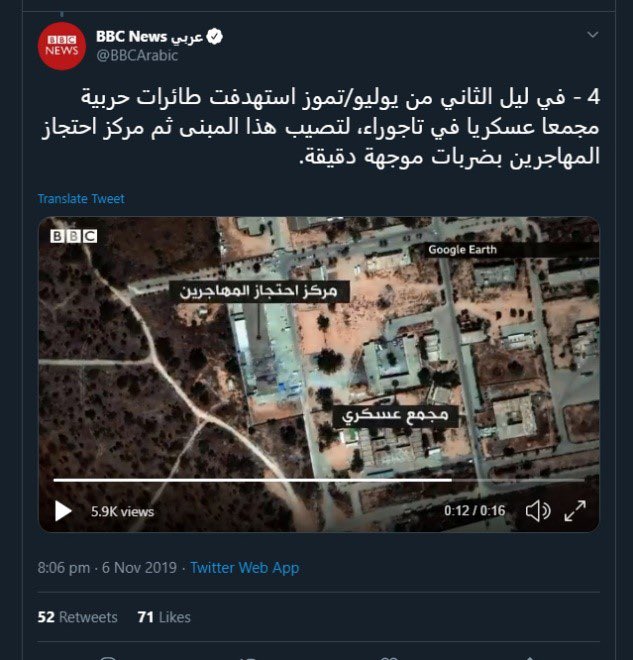
Task: Open the BBC News عربي account name
Action: pos(149,37)
